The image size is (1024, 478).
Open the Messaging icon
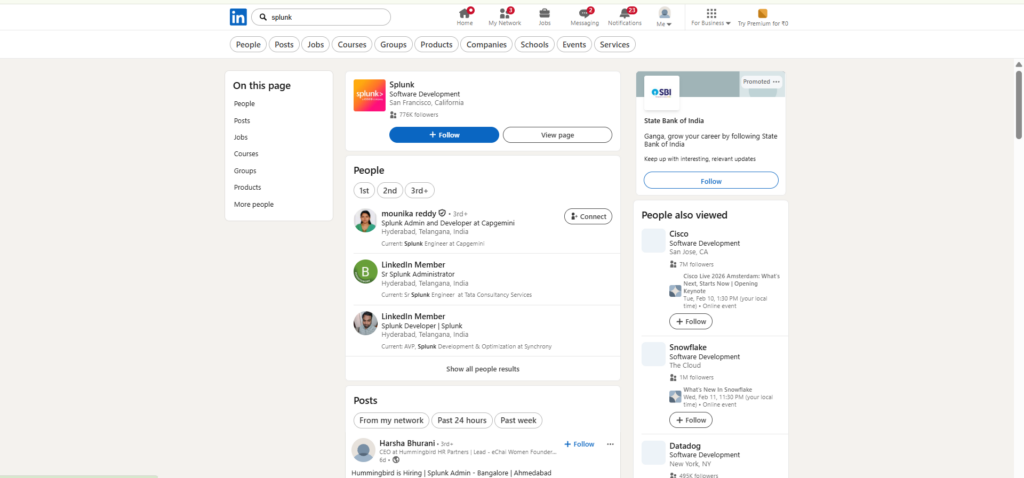pyautogui.click(x=584, y=13)
